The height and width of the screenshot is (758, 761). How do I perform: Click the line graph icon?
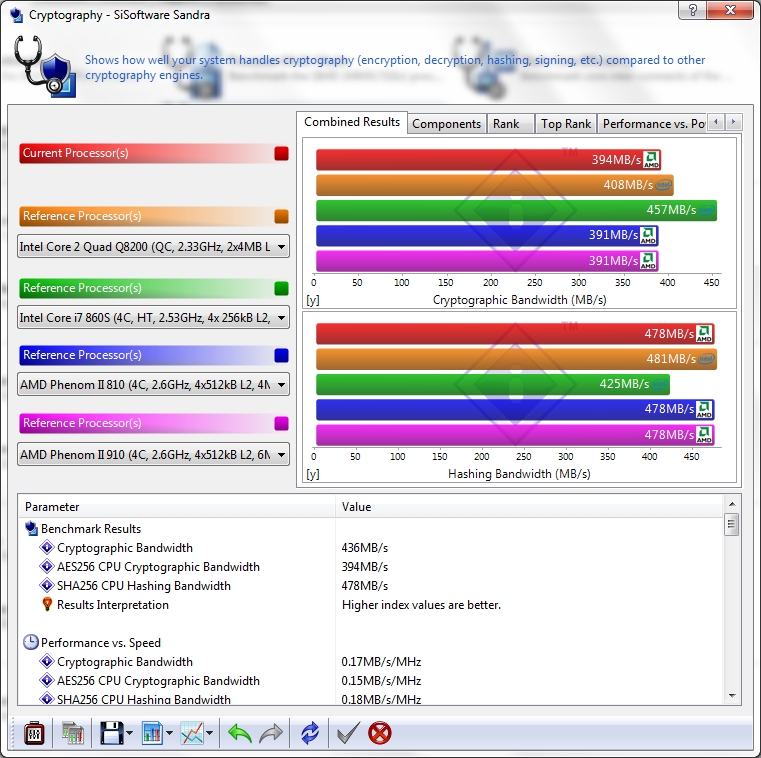pyautogui.click(x=192, y=733)
